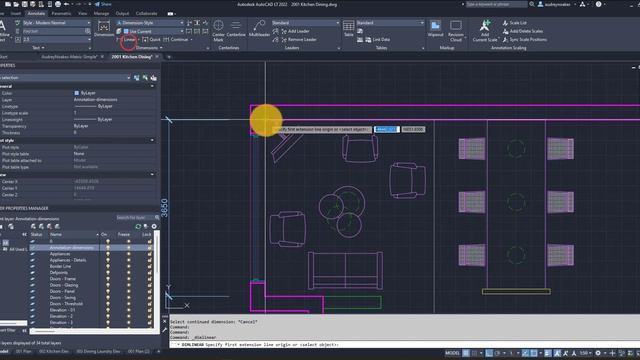Screen dimensions: 640x360
Task: Select the Wipeout tool
Action: point(435,29)
